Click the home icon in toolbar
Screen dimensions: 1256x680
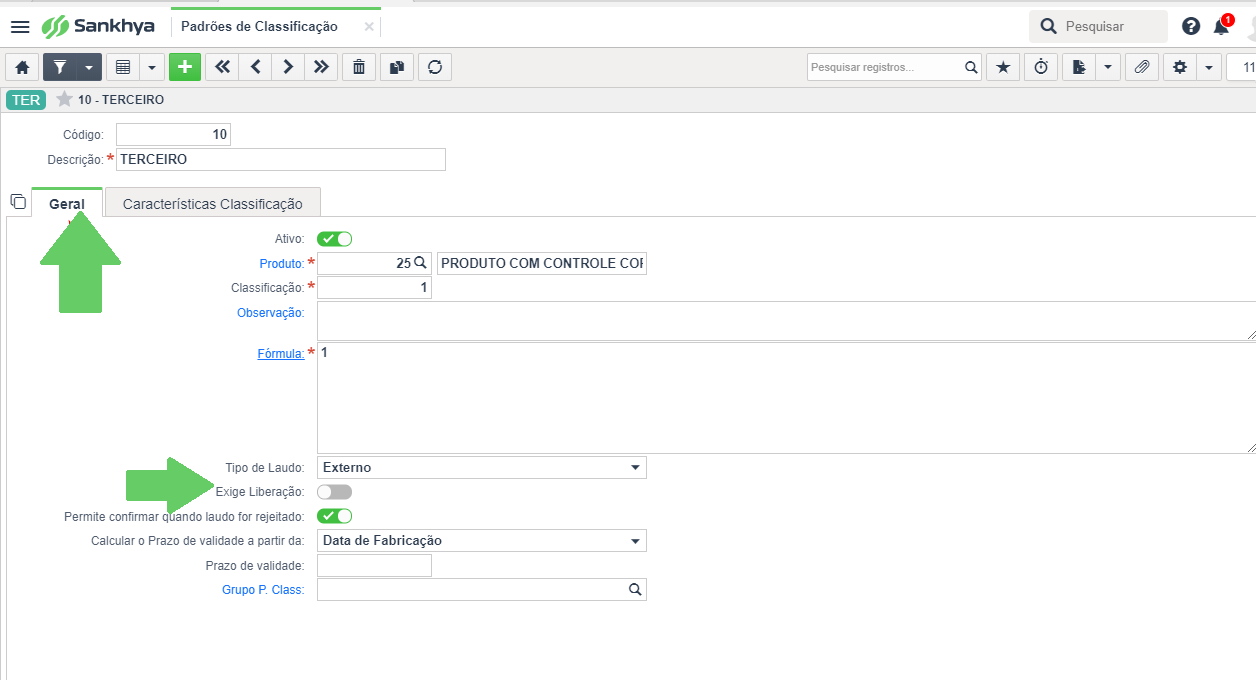(x=22, y=67)
